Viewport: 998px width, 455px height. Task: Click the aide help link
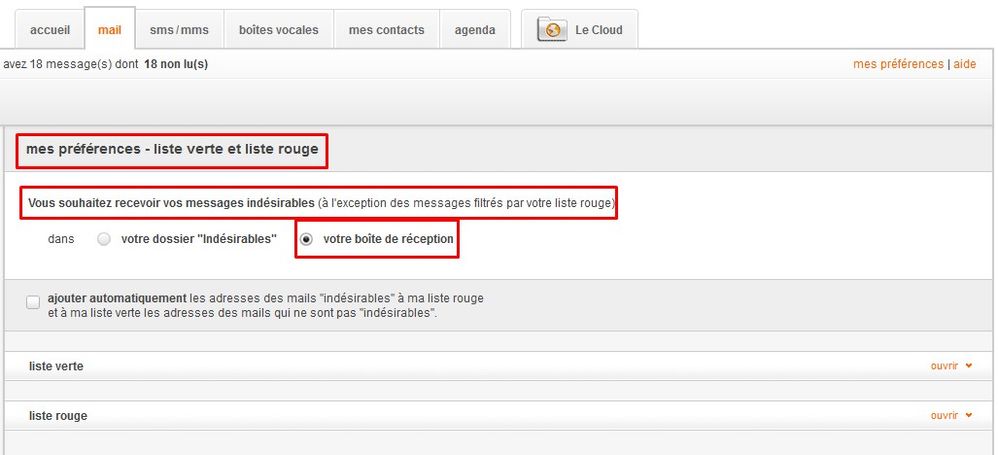(x=964, y=64)
